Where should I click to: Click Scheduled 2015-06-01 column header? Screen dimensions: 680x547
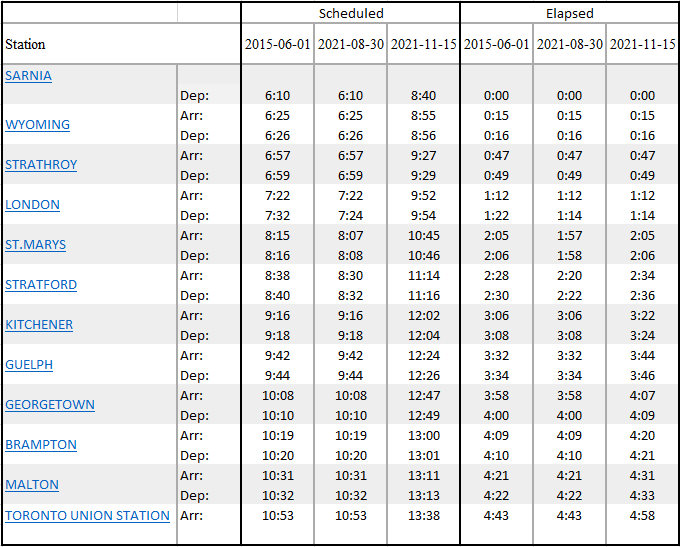click(x=277, y=45)
